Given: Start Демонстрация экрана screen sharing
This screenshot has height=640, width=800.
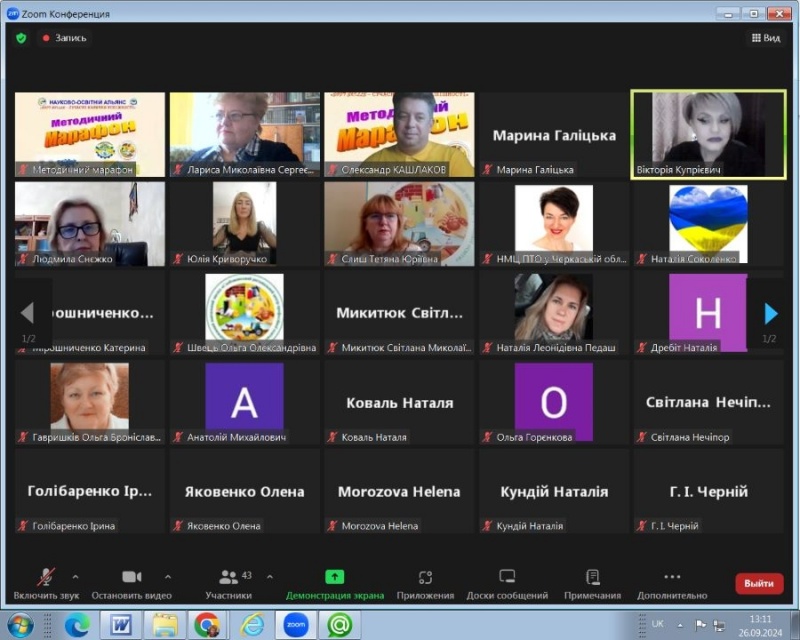Looking at the screenshot, I should point(334,583).
